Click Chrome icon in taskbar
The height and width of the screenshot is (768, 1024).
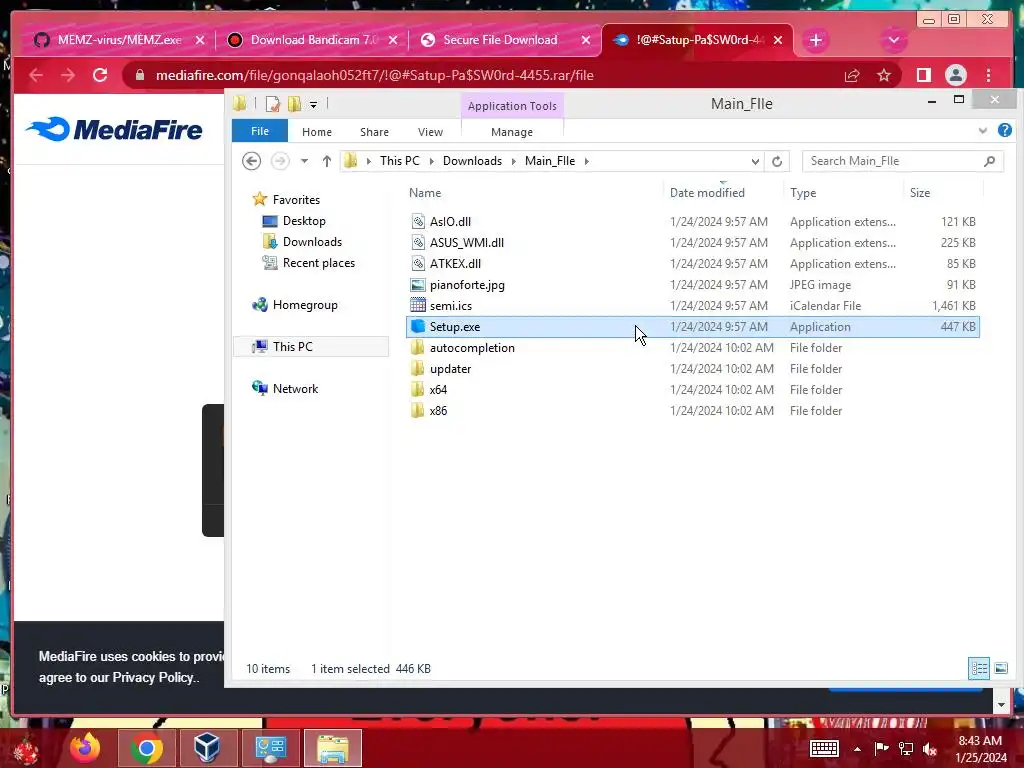147,749
